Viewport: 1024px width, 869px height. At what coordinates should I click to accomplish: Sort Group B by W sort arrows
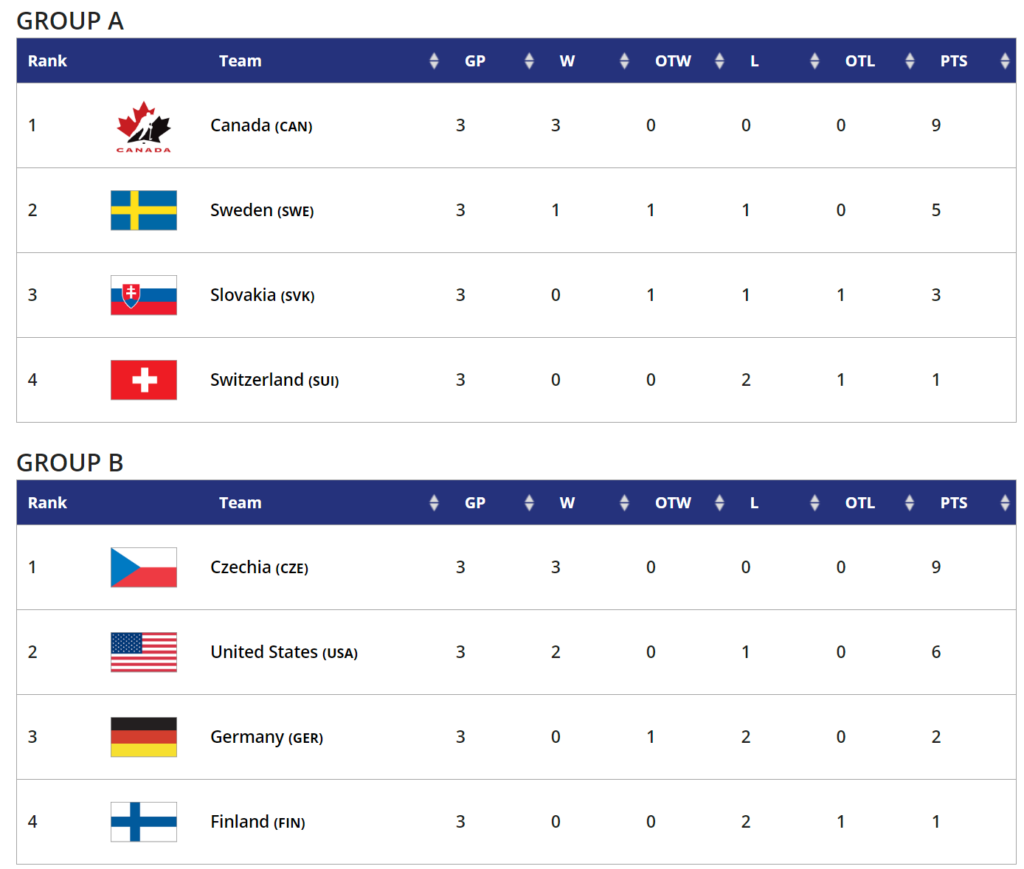(624, 503)
